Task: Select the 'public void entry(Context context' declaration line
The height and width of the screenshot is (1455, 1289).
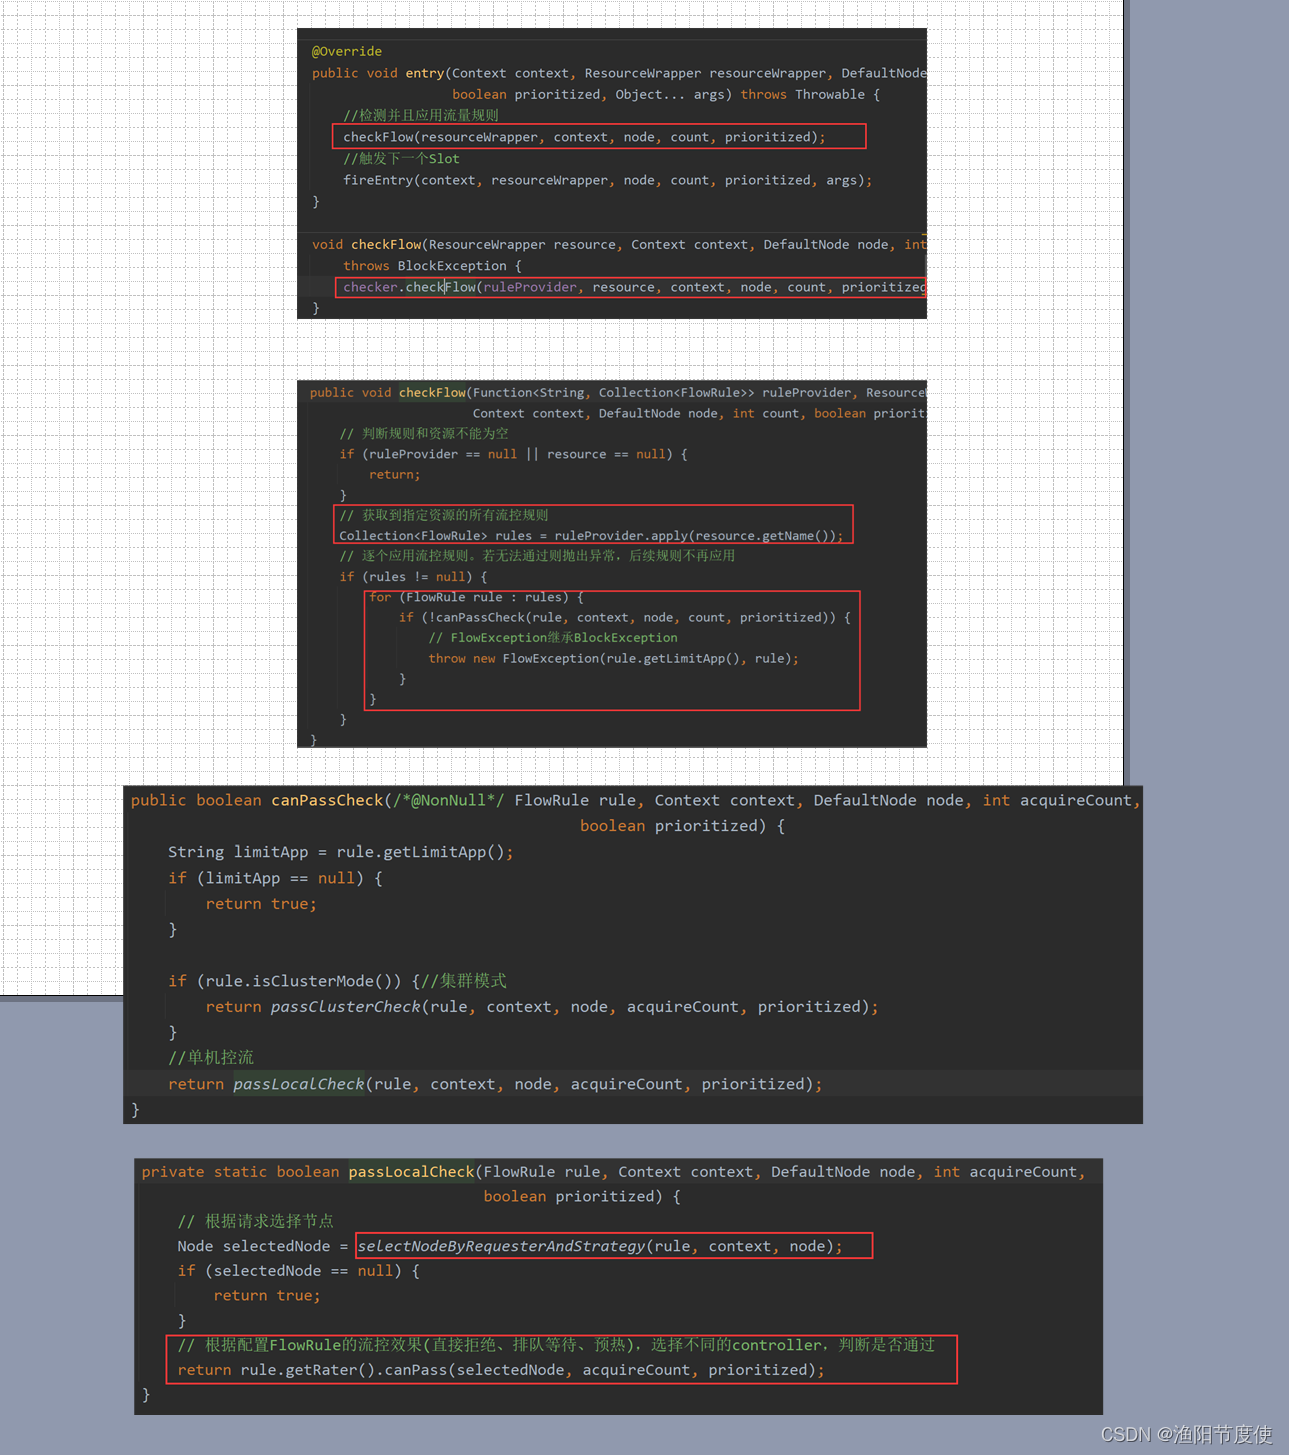Action: (618, 73)
